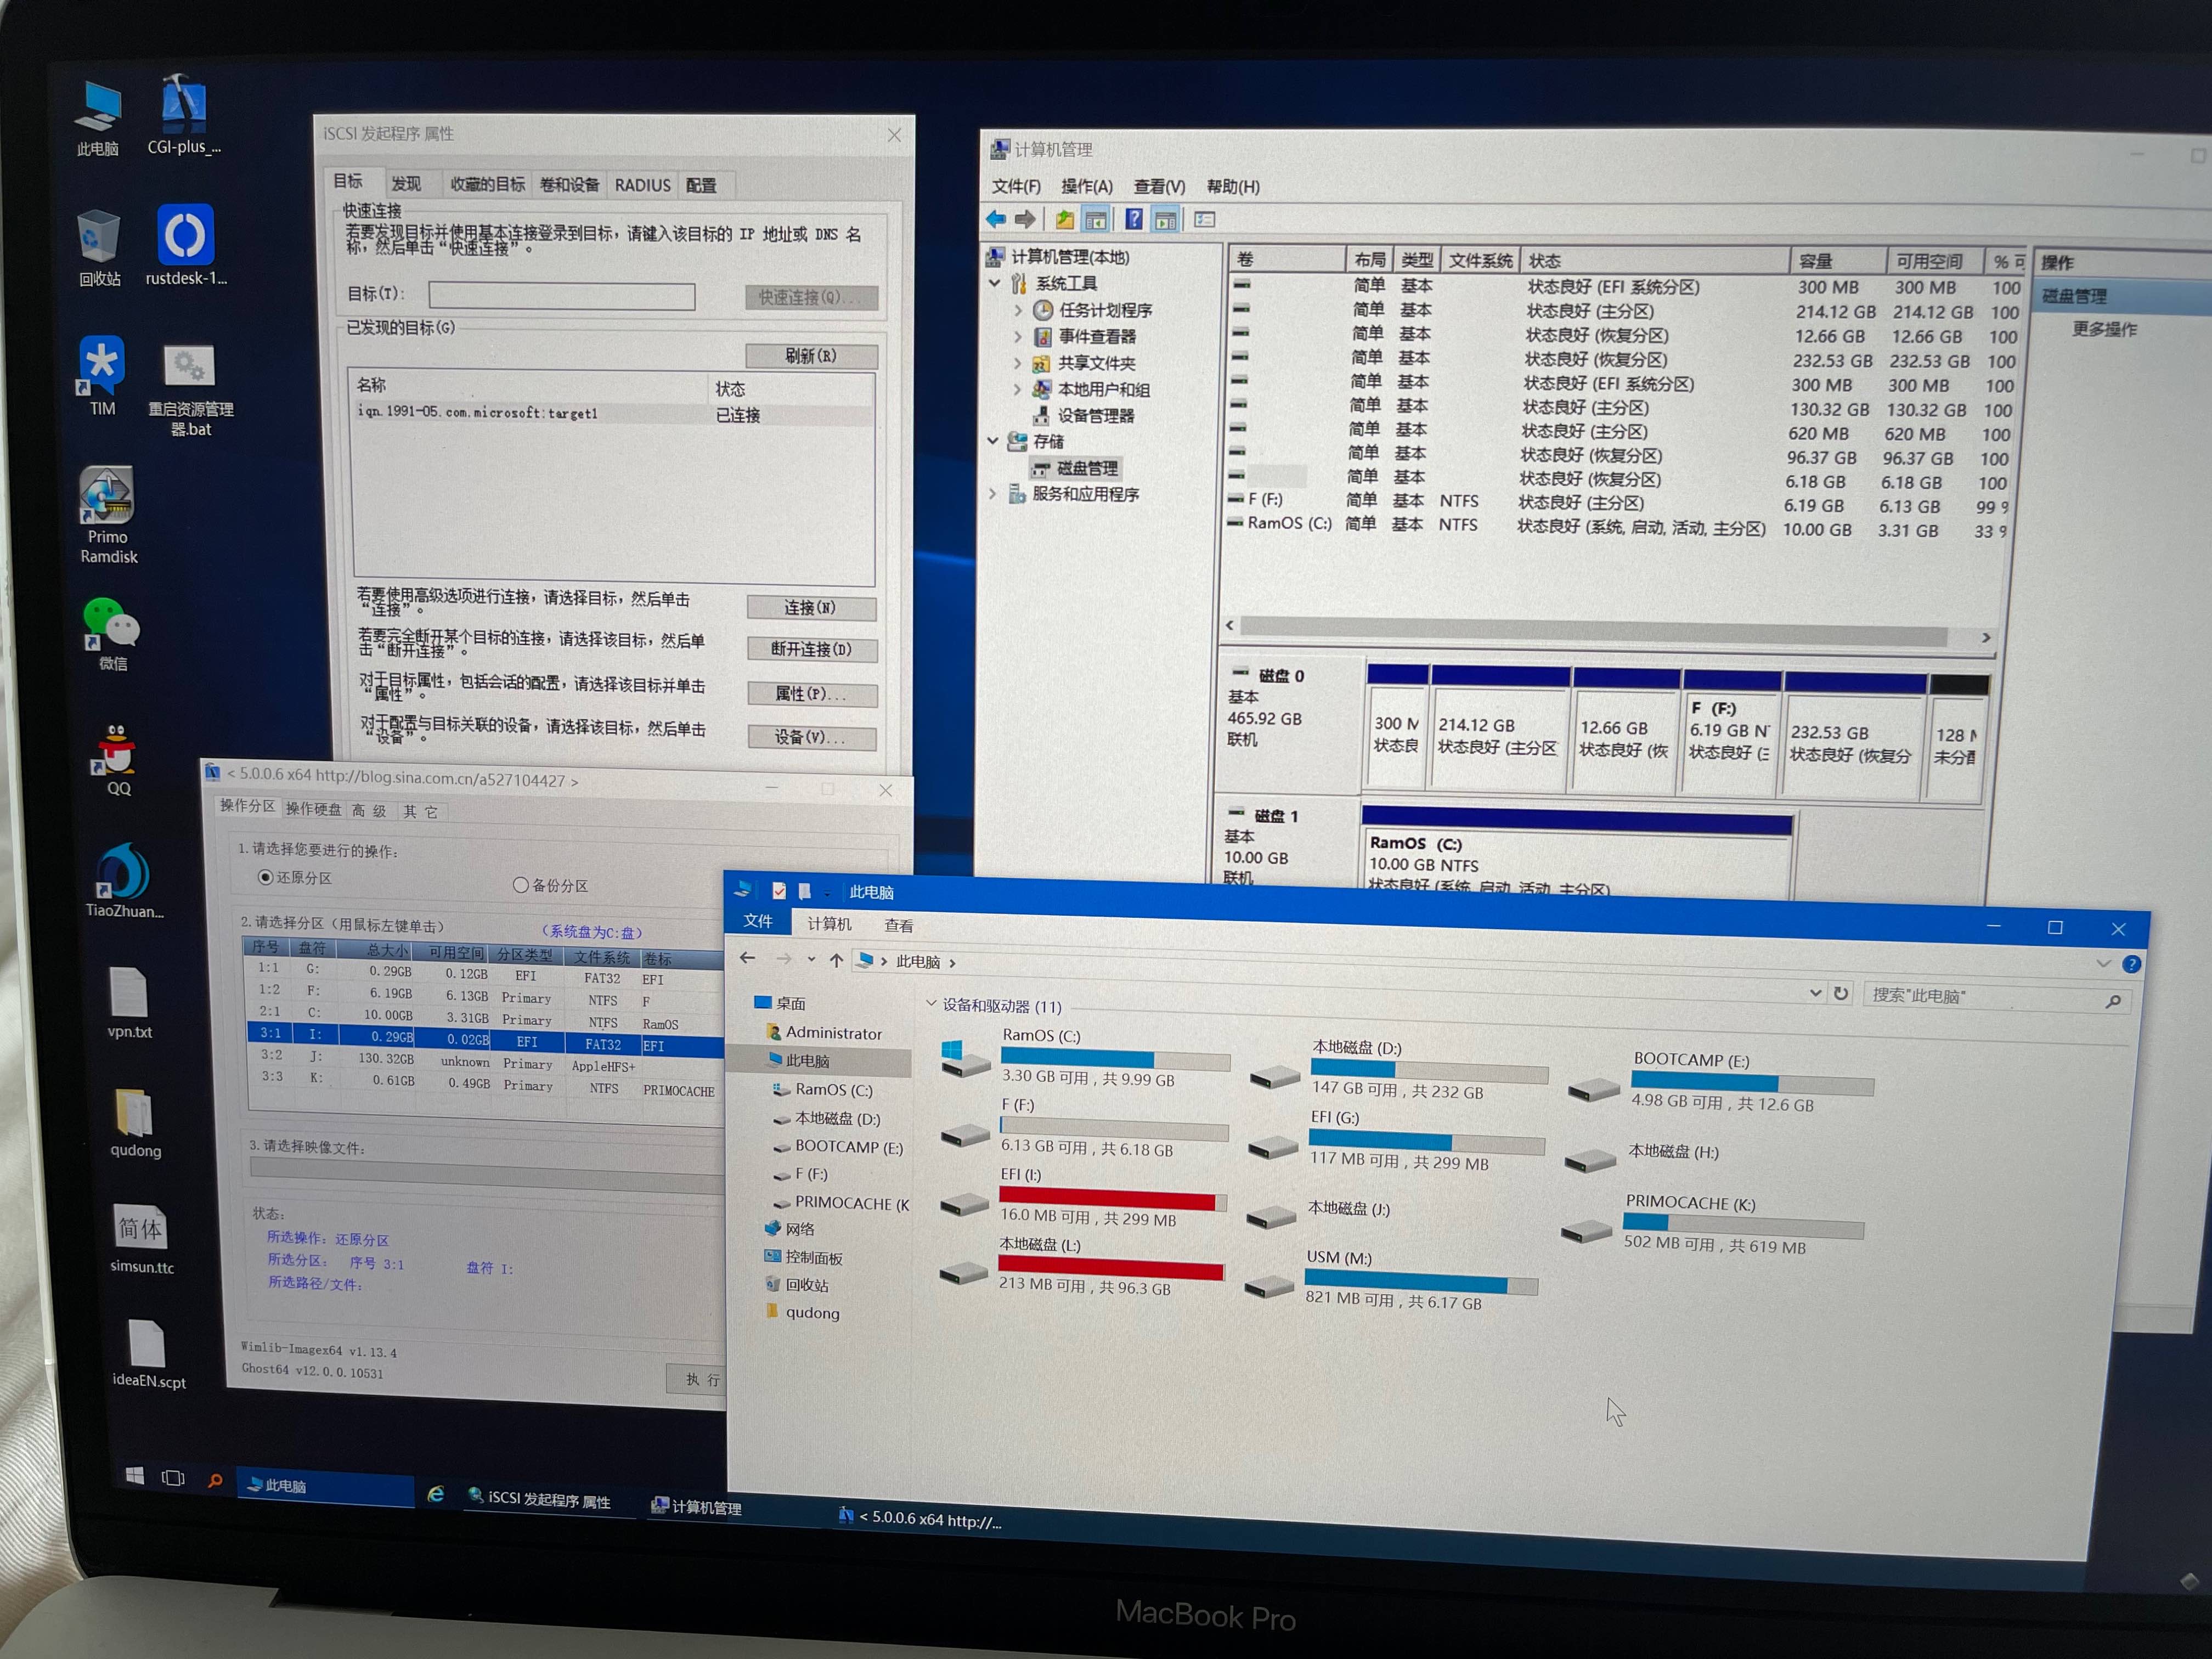
Task: Click Forward arrow in 计算机管理 toolbar
Action: click(x=1025, y=219)
